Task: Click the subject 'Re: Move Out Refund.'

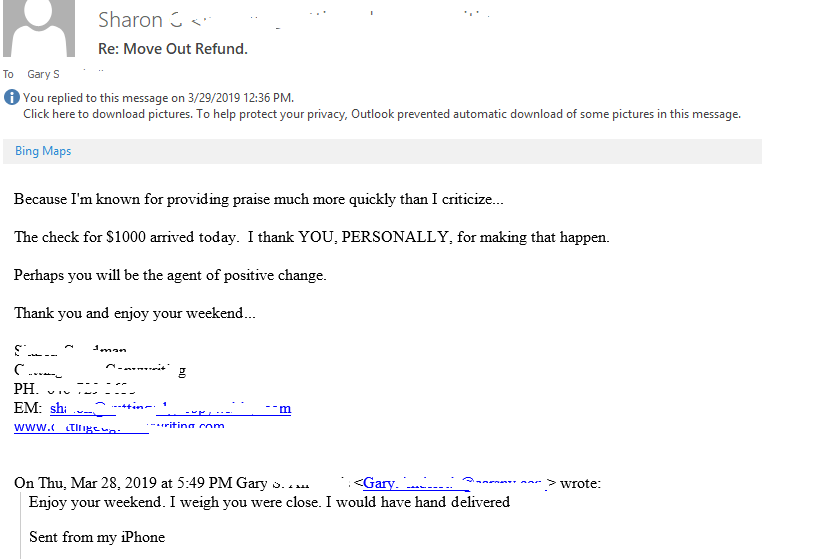Action: click(x=172, y=48)
